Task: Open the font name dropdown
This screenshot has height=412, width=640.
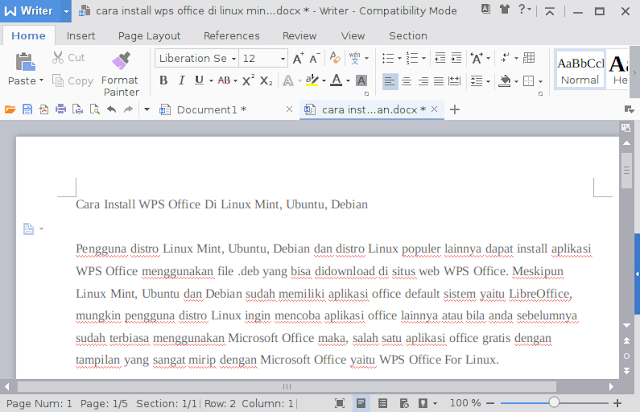Action: pos(233,59)
